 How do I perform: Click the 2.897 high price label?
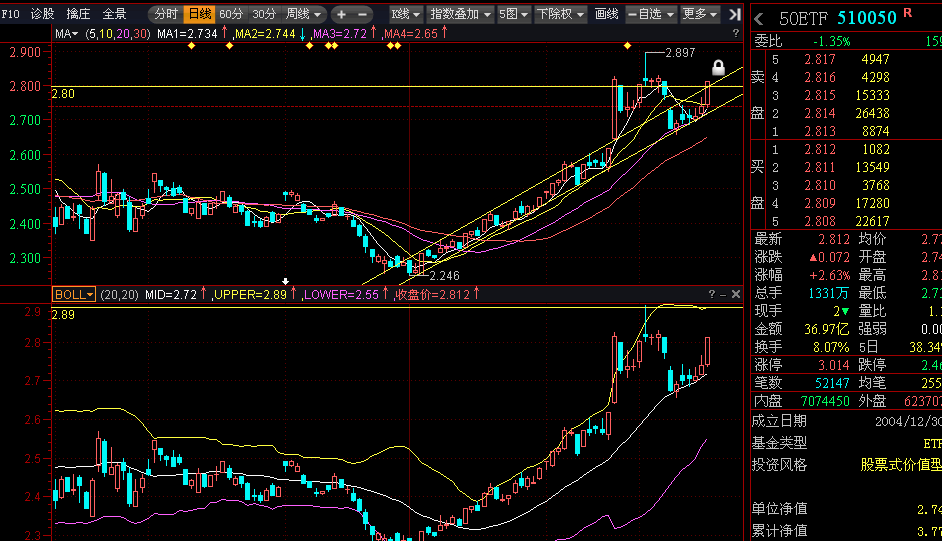(x=680, y=53)
